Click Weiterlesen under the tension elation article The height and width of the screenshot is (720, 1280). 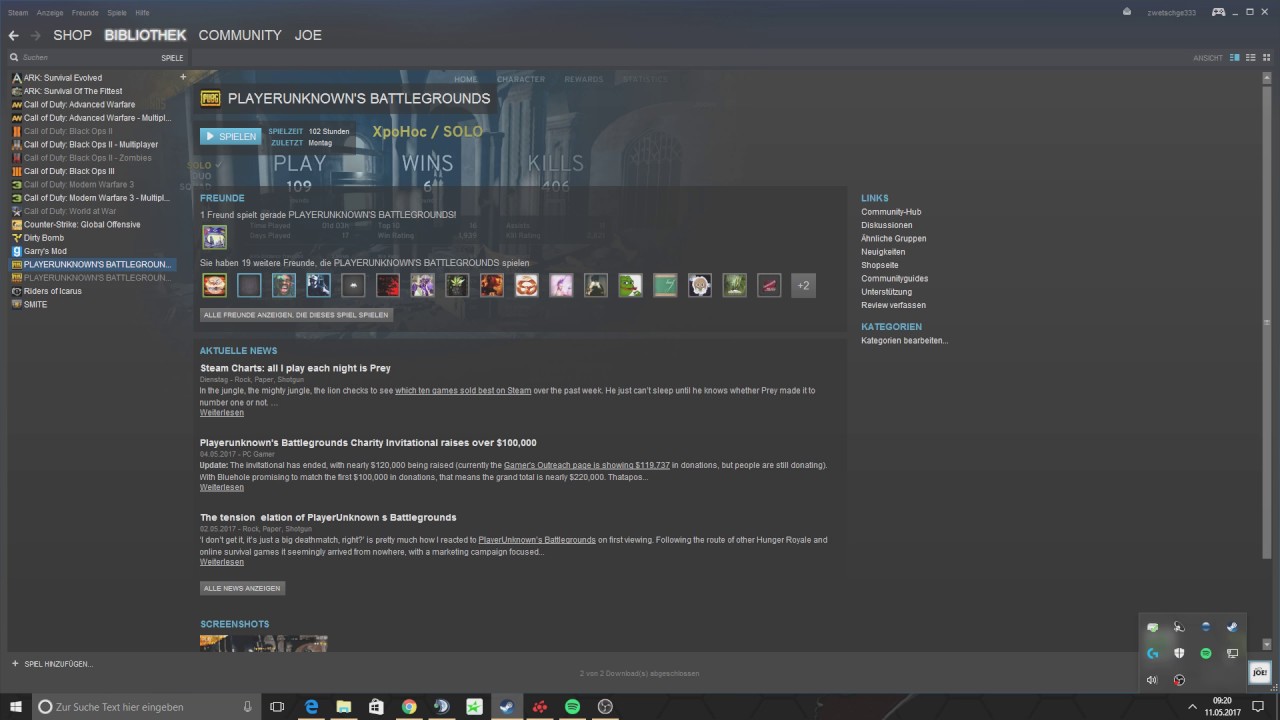[x=222, y=562]
